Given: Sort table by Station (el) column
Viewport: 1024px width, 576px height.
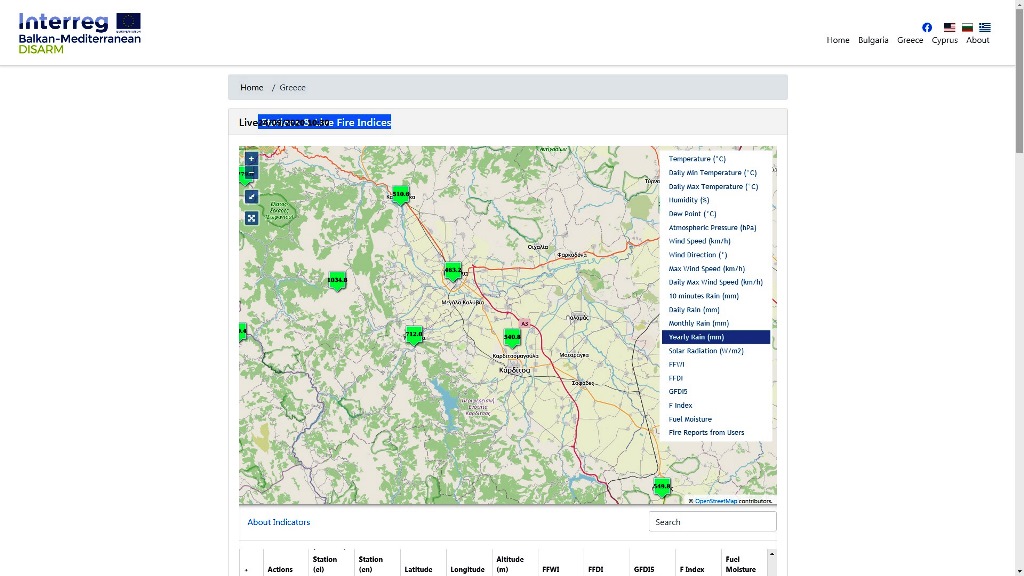Looking at the screenshot, I should (325, 564).
